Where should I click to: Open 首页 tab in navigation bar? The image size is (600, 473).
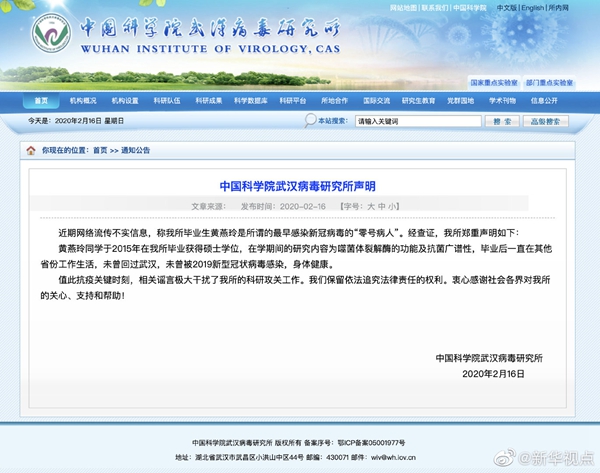(x=41, y=101)
